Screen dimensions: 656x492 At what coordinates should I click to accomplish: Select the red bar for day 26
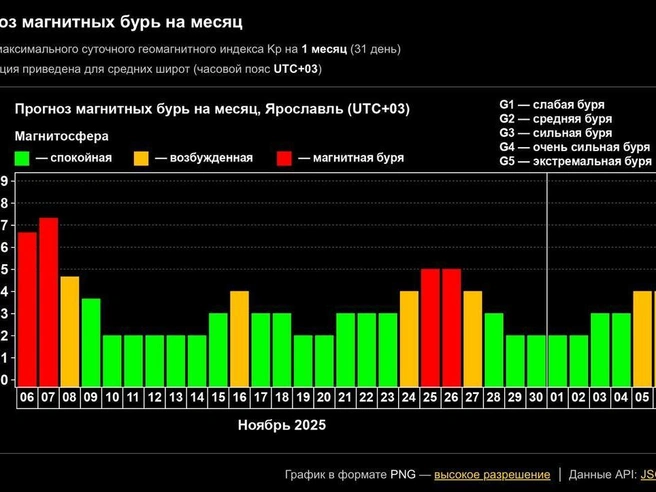point(451,328)
